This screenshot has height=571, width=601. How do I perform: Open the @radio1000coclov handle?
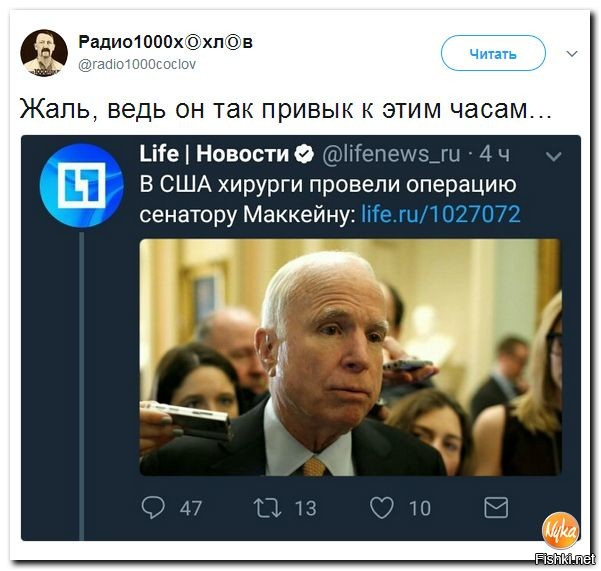137,64
